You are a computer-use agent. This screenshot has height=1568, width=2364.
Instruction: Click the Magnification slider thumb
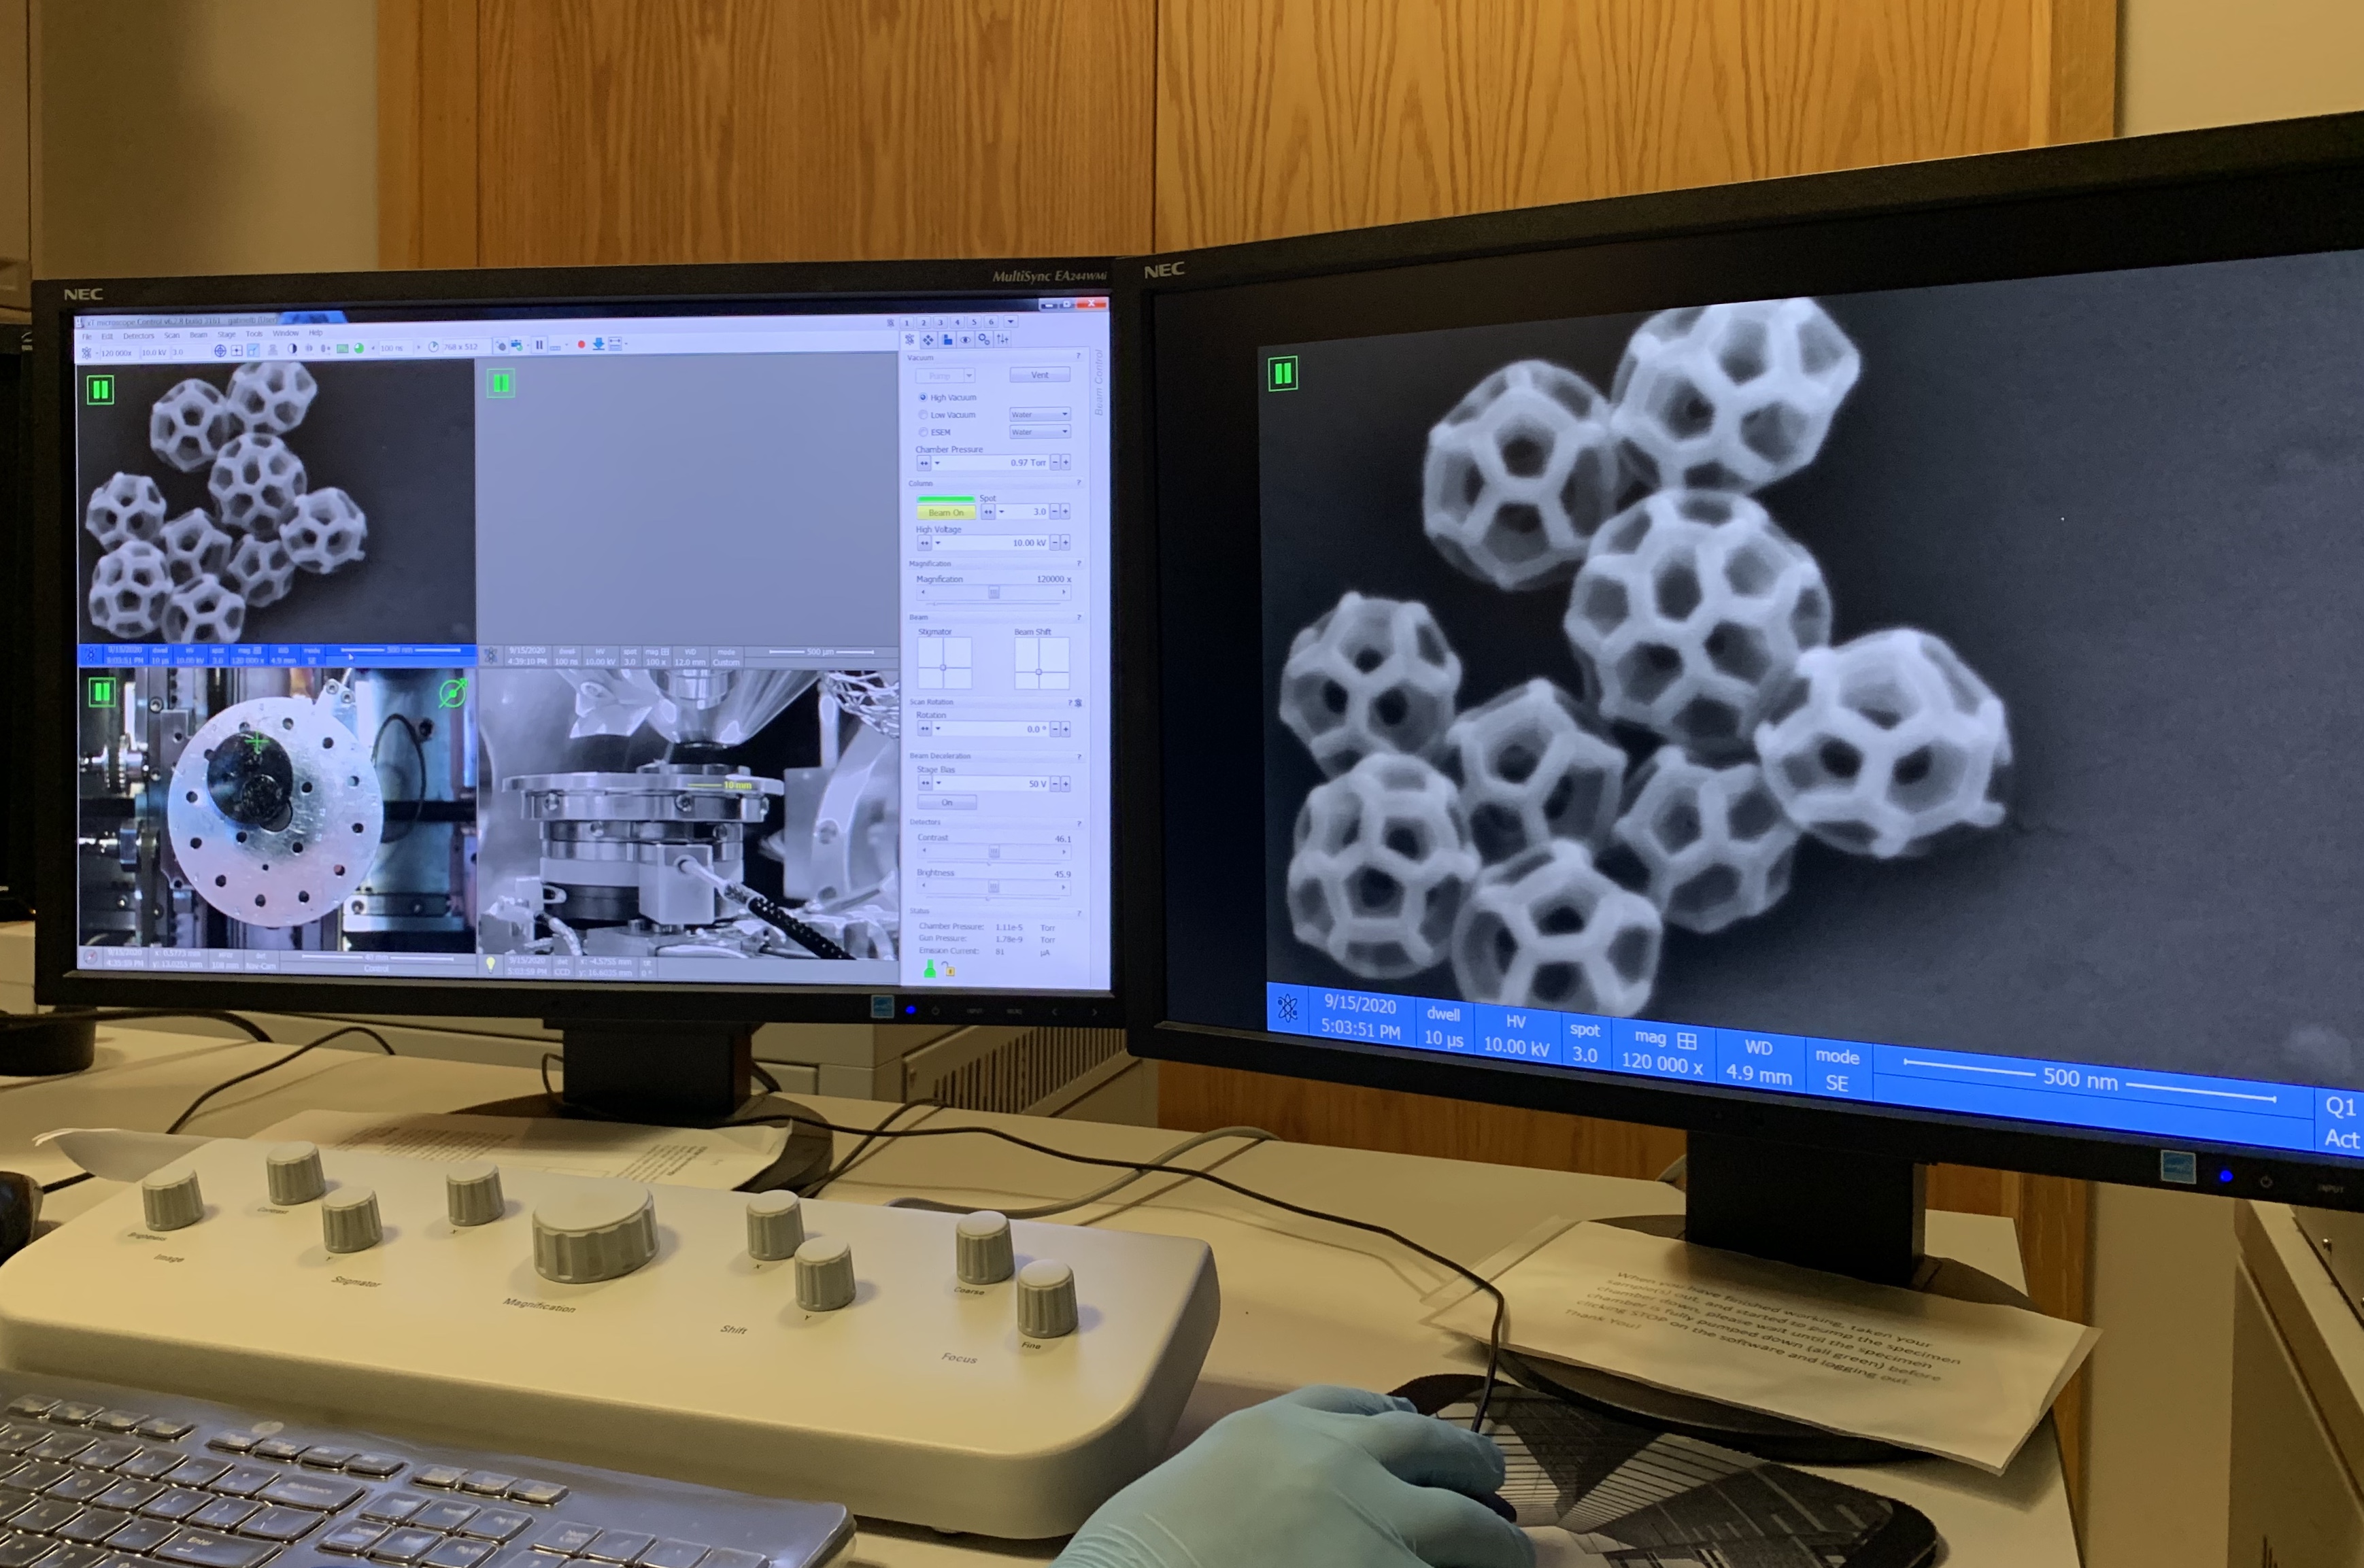[x=994, y=592]
